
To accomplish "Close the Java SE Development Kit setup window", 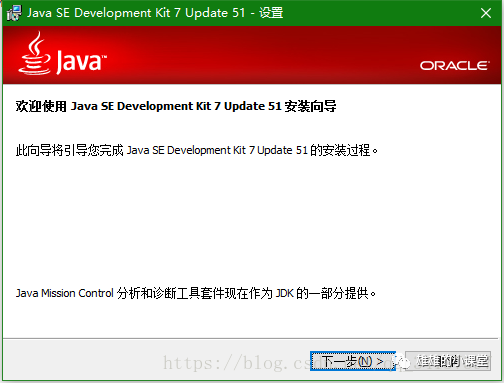I will [x=486, y=13].
